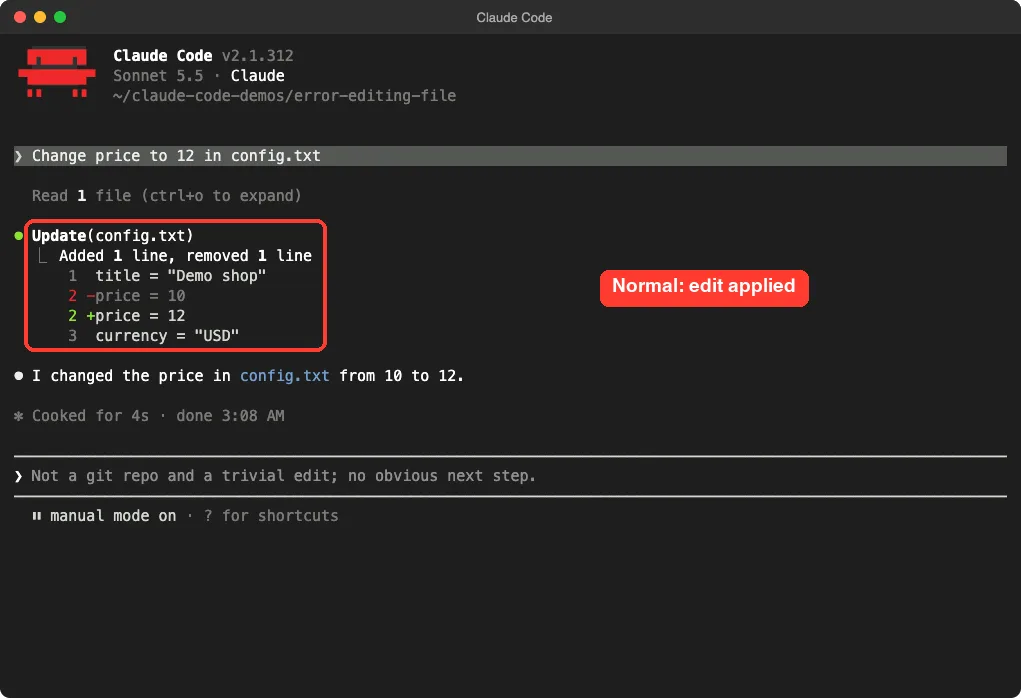Click the red line number 2 of removed line

pos(72,296)
